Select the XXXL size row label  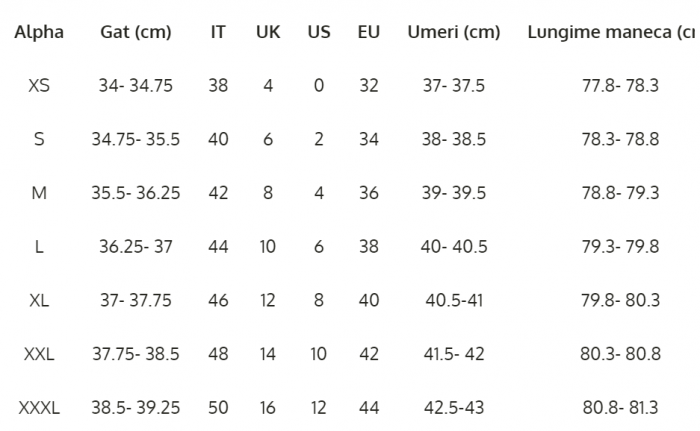pyautogui.click(x=39, y=407)
